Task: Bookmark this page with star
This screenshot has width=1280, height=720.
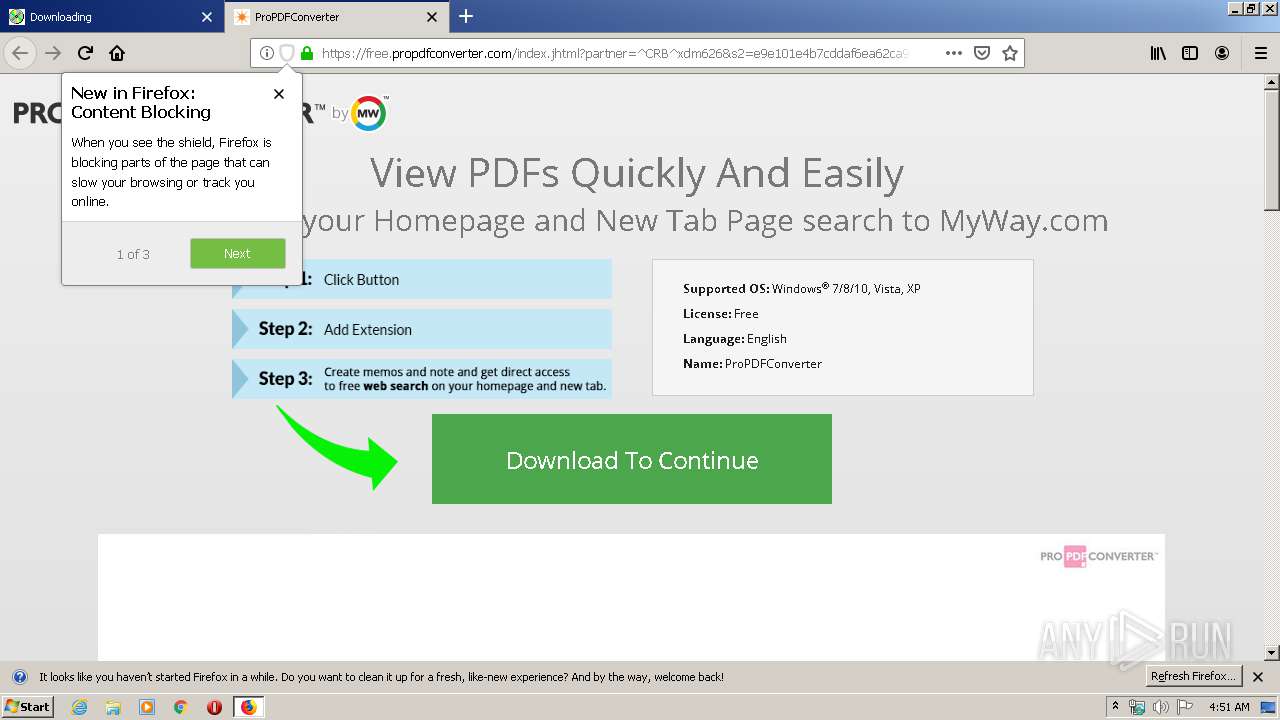Action: pyautogui.click(x=1010, y=53)
